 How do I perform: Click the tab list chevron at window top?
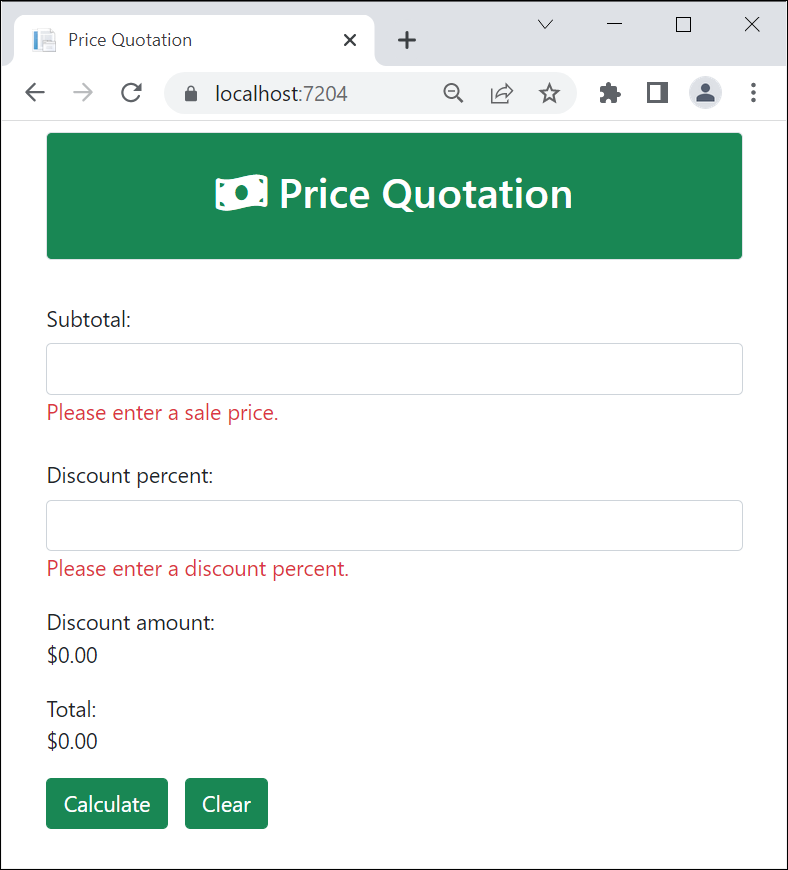tap(545, 24)
